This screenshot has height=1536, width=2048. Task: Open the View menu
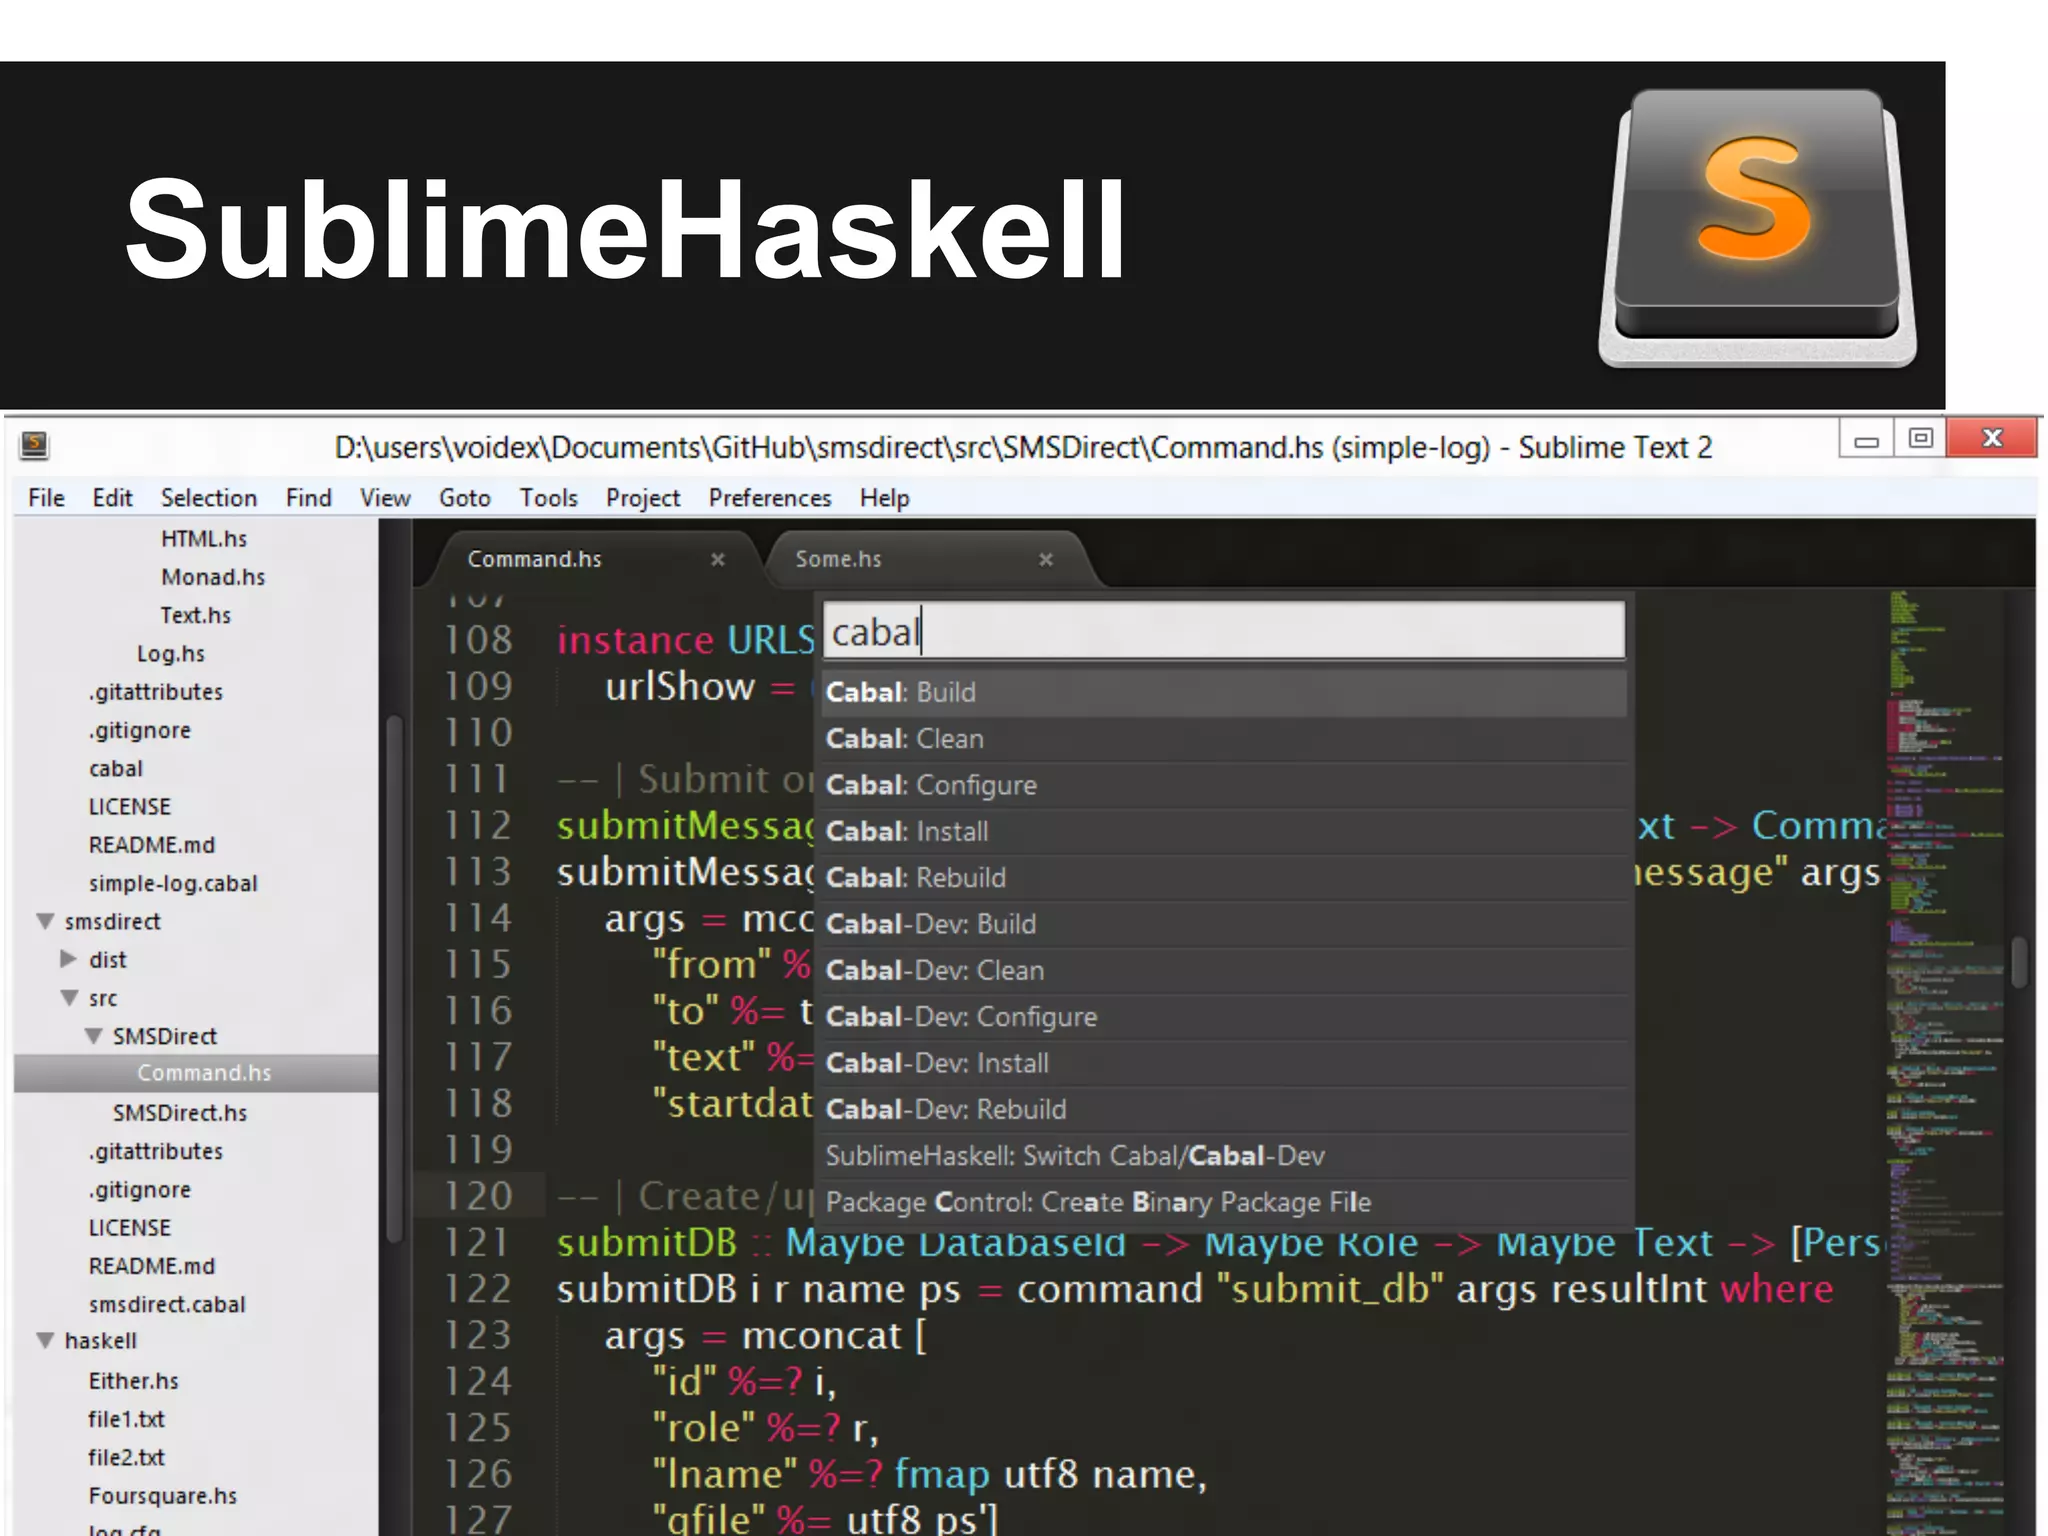pos(385,498)
